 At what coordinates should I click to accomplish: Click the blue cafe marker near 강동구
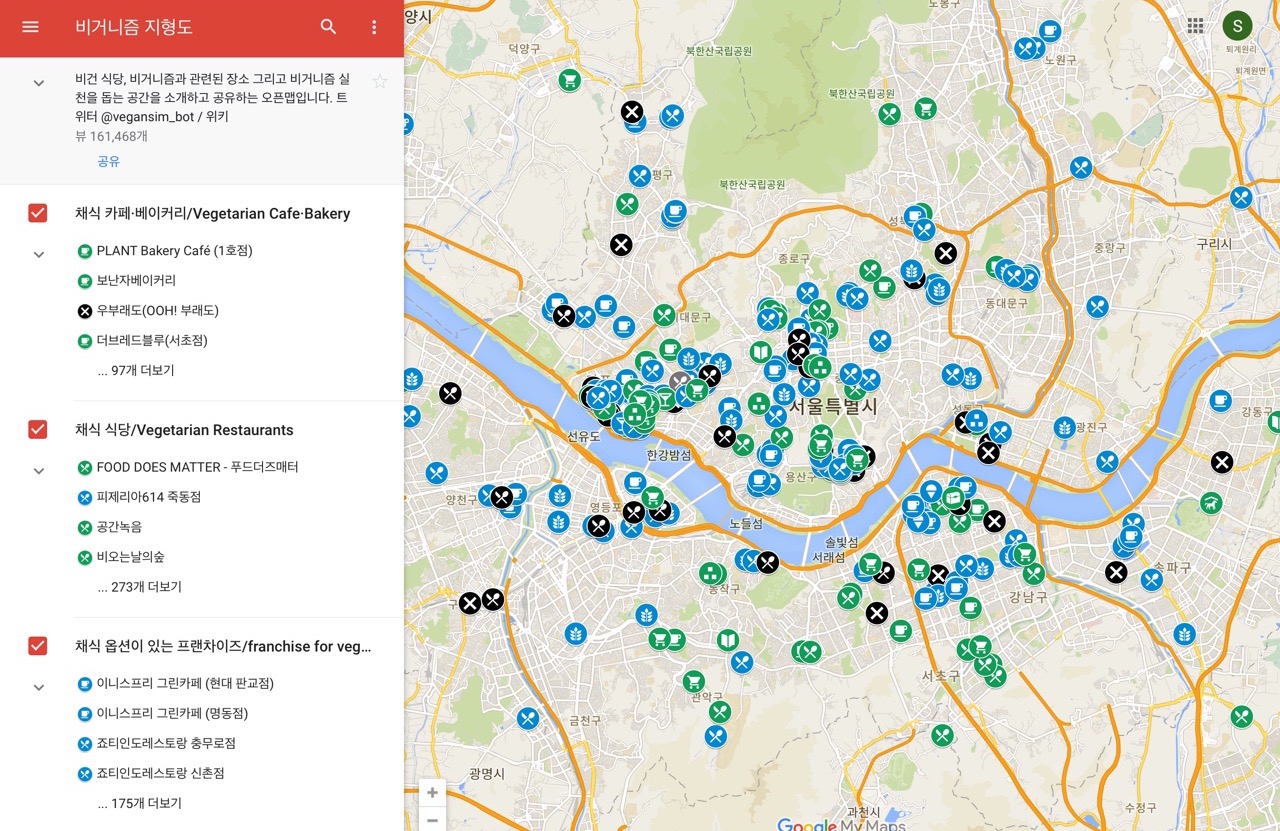(x=1220, y=401)
